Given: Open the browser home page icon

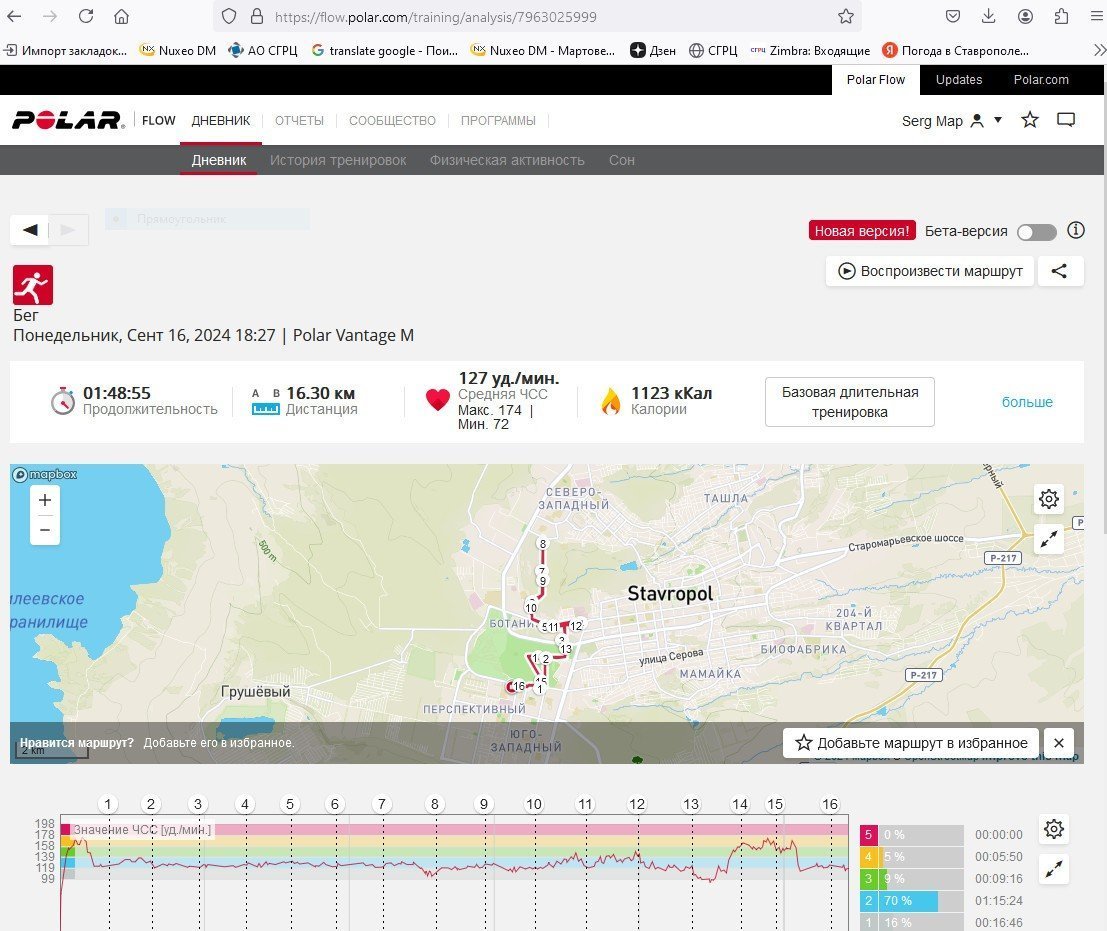Looking at the screenshot, I should [x=121, y=16].
